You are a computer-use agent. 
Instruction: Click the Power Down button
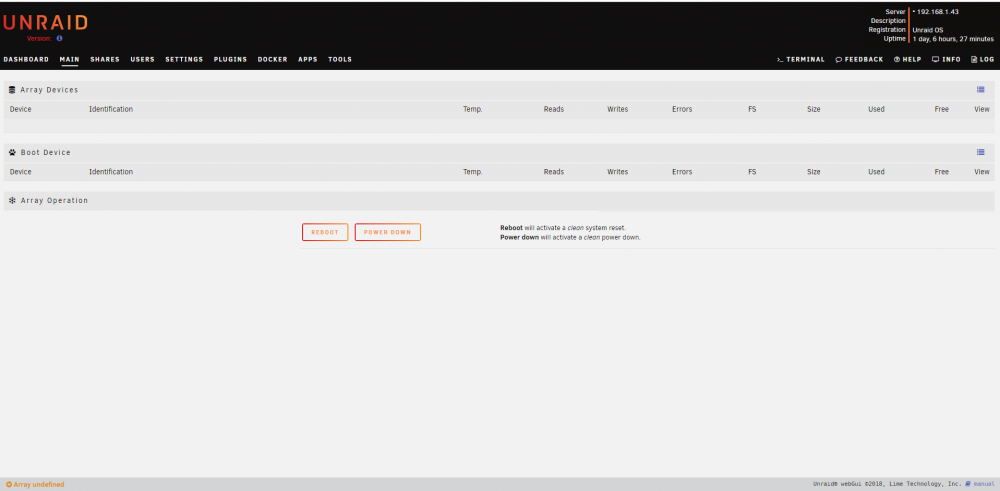[x=388, y=232]
